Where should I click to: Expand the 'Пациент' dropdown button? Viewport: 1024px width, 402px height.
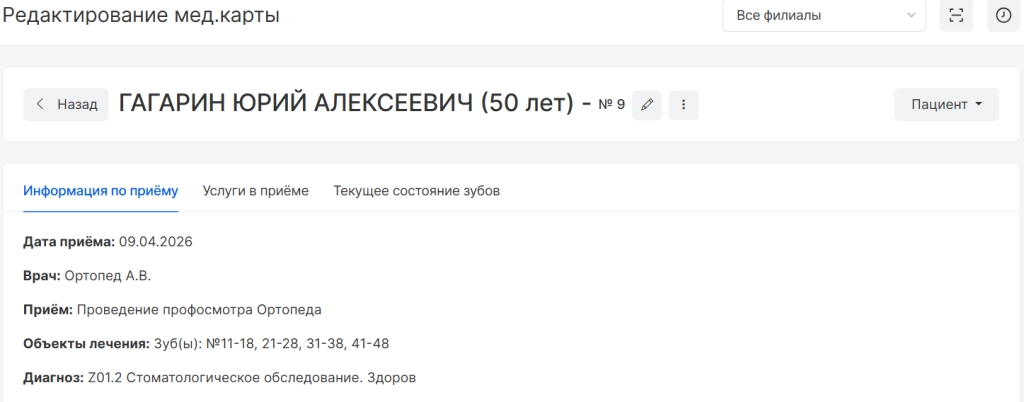[946, 104]
